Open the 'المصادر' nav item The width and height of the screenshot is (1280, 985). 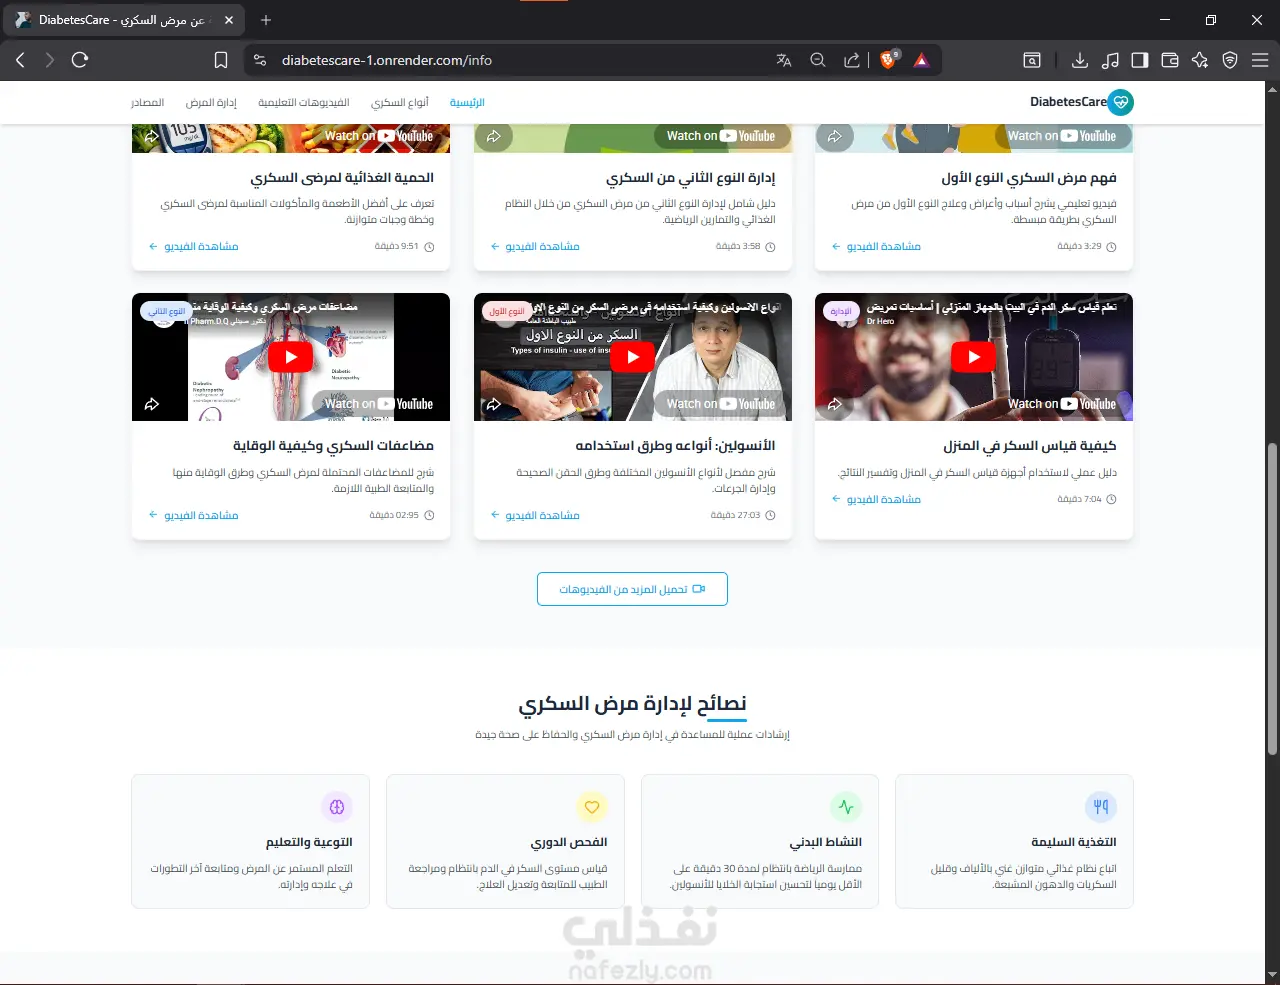[x=147, y=102]
